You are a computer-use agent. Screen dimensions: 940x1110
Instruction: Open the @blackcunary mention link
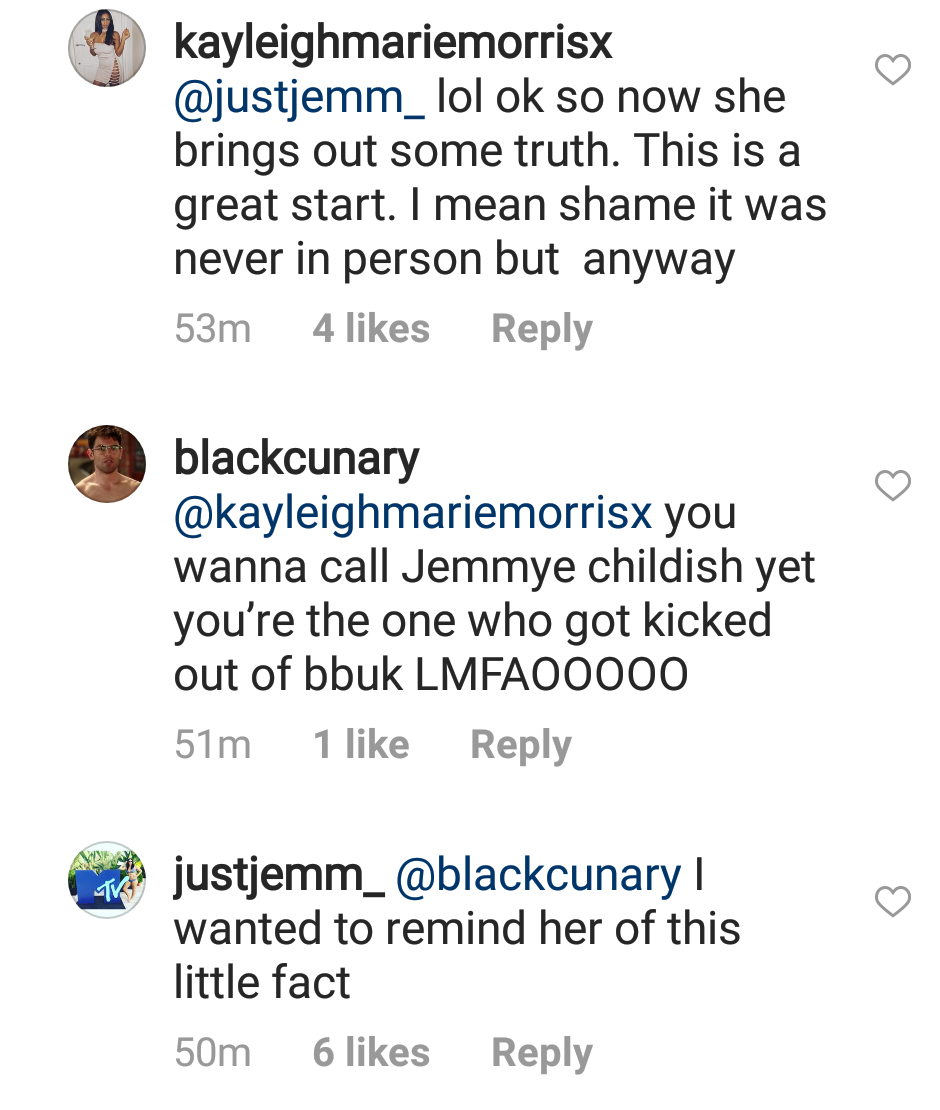coord(538,876)
